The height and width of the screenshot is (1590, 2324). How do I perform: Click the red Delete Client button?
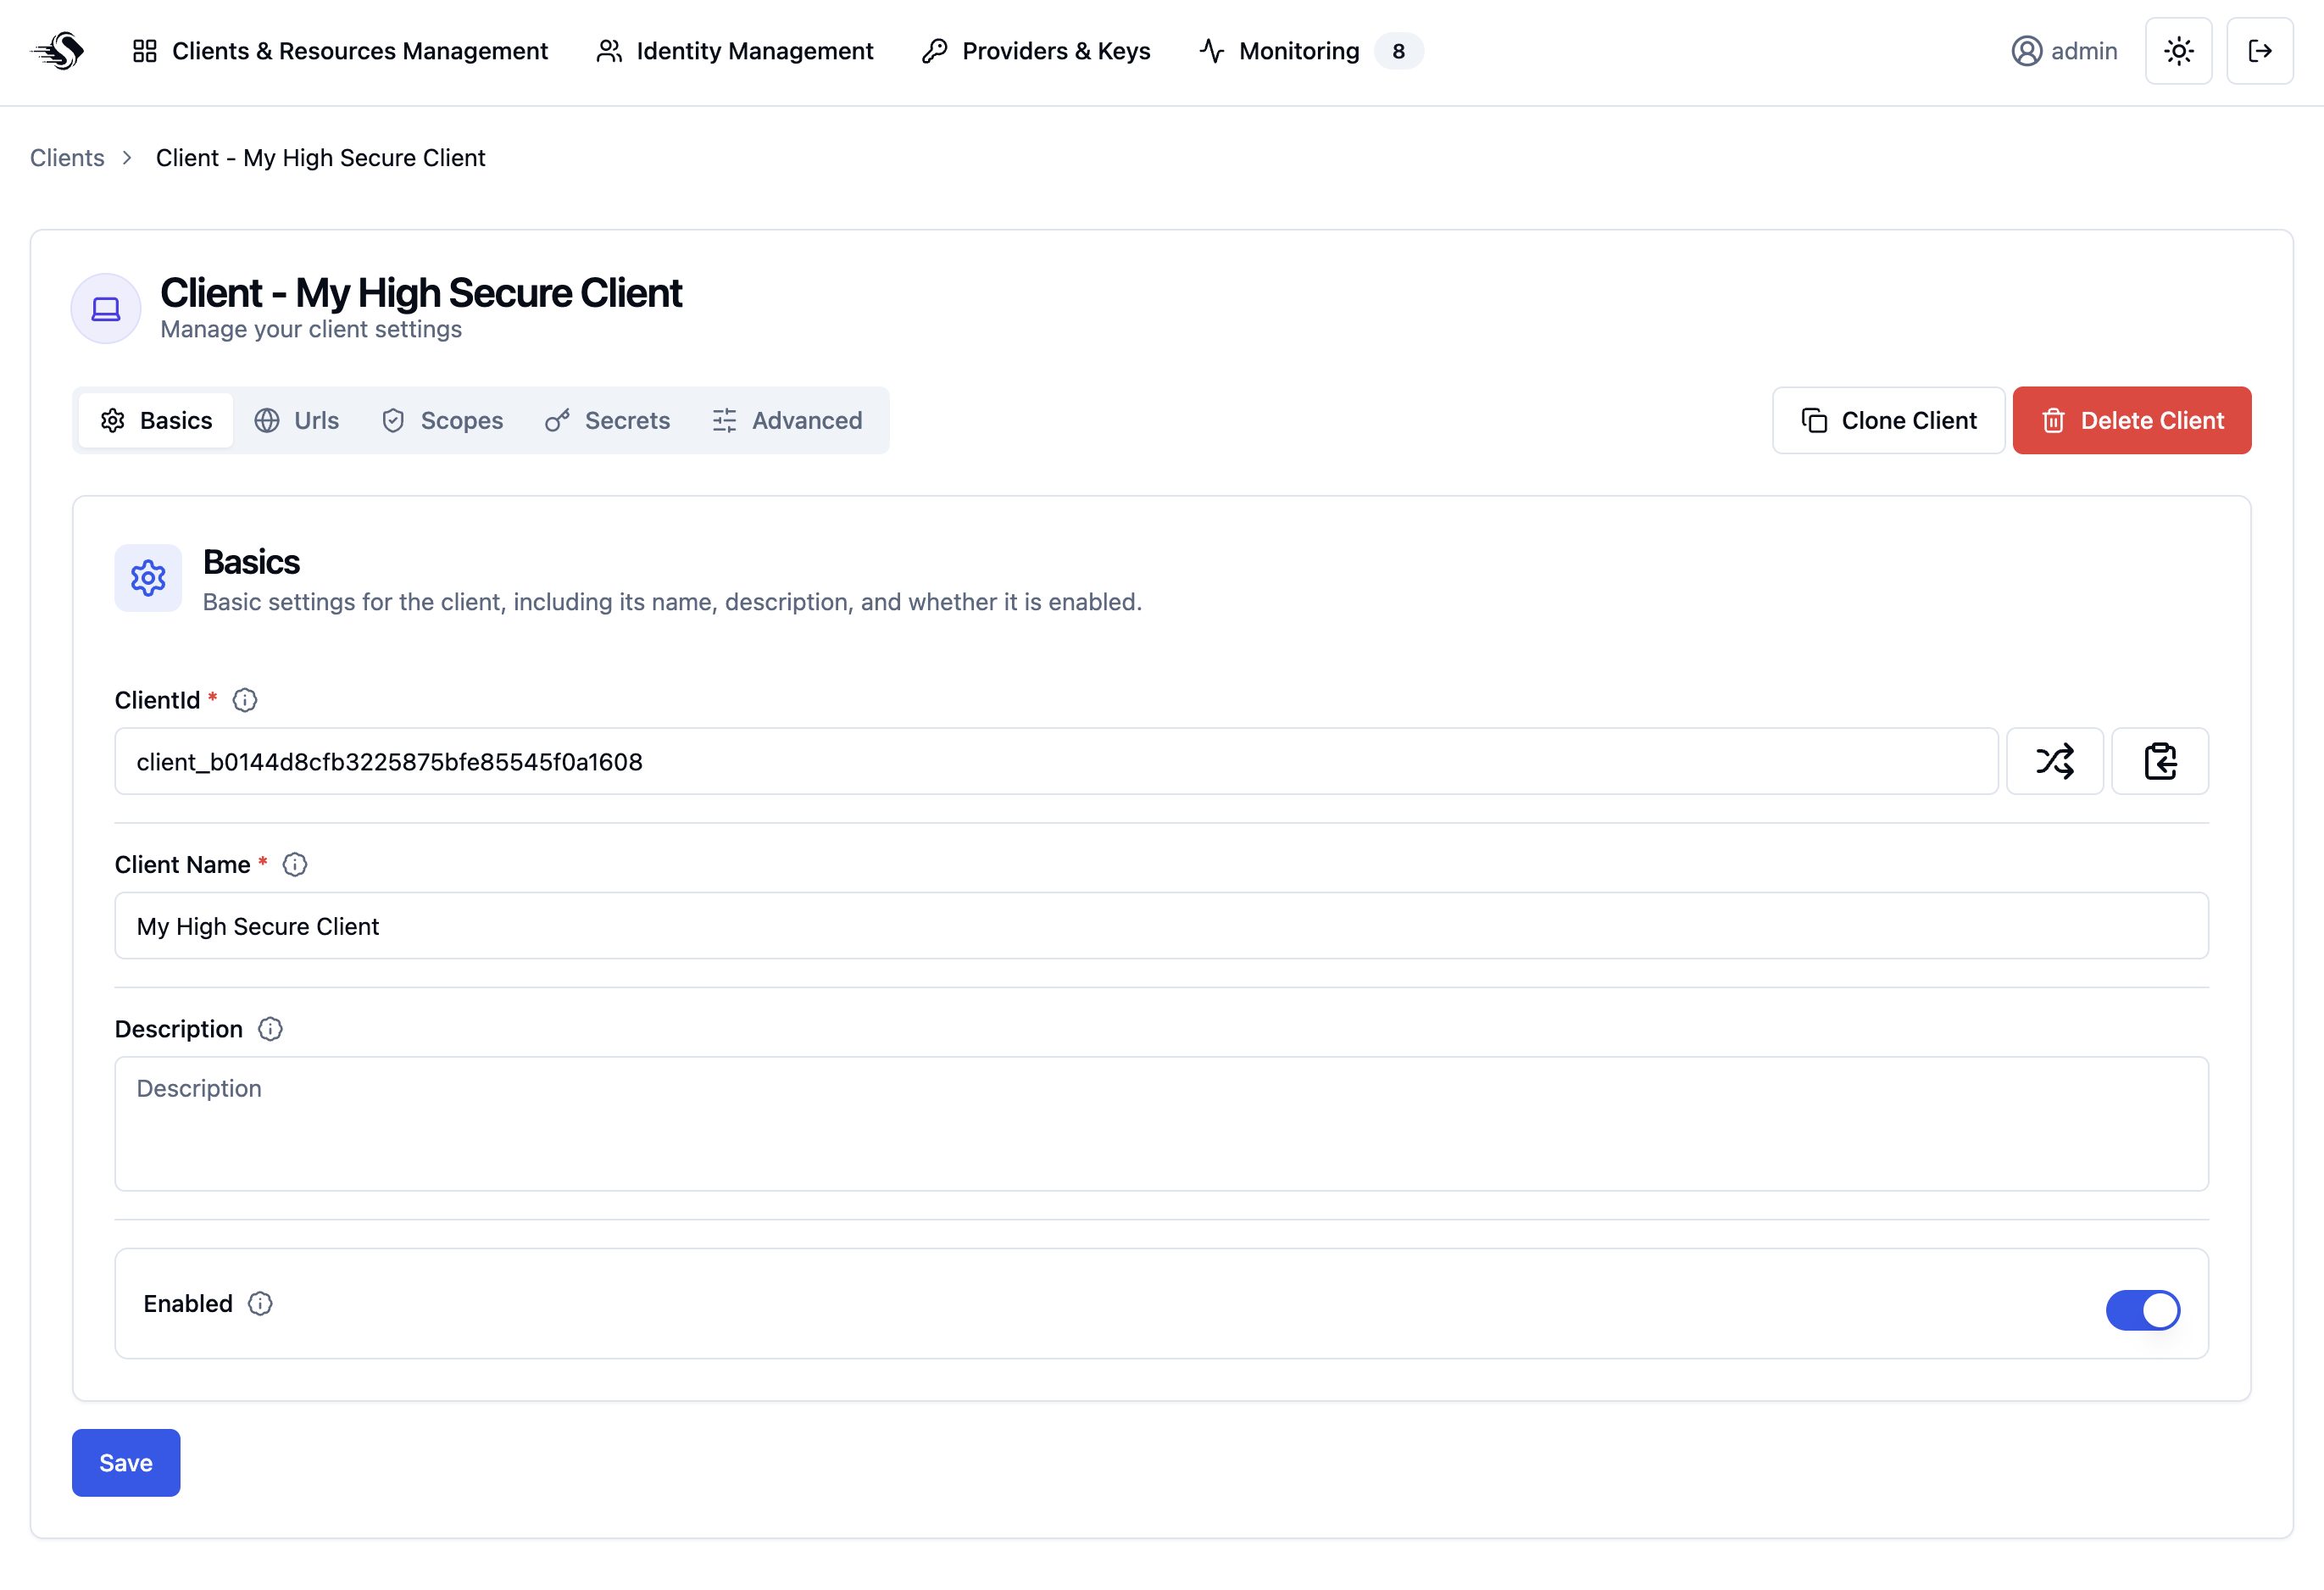[2132, 420]
